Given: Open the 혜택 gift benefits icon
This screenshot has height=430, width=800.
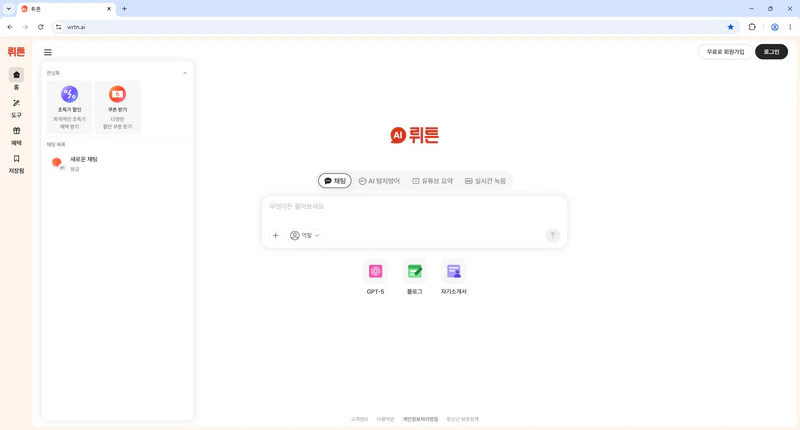Looking at the screenshot, I should (x=16, y=131).
